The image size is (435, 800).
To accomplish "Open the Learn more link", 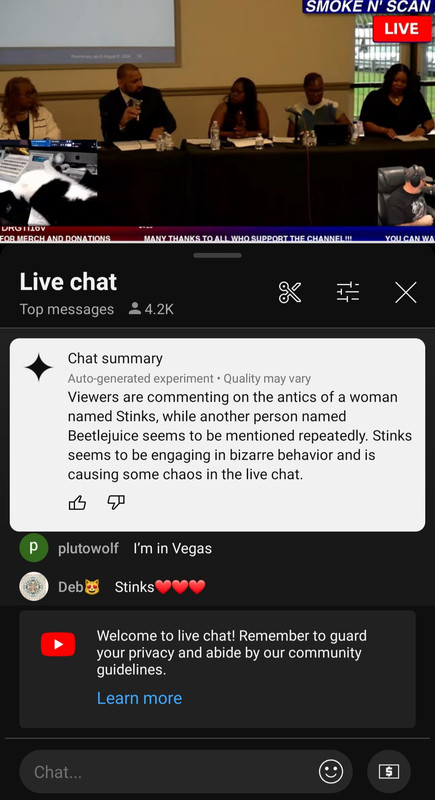I will pos(139,697).
